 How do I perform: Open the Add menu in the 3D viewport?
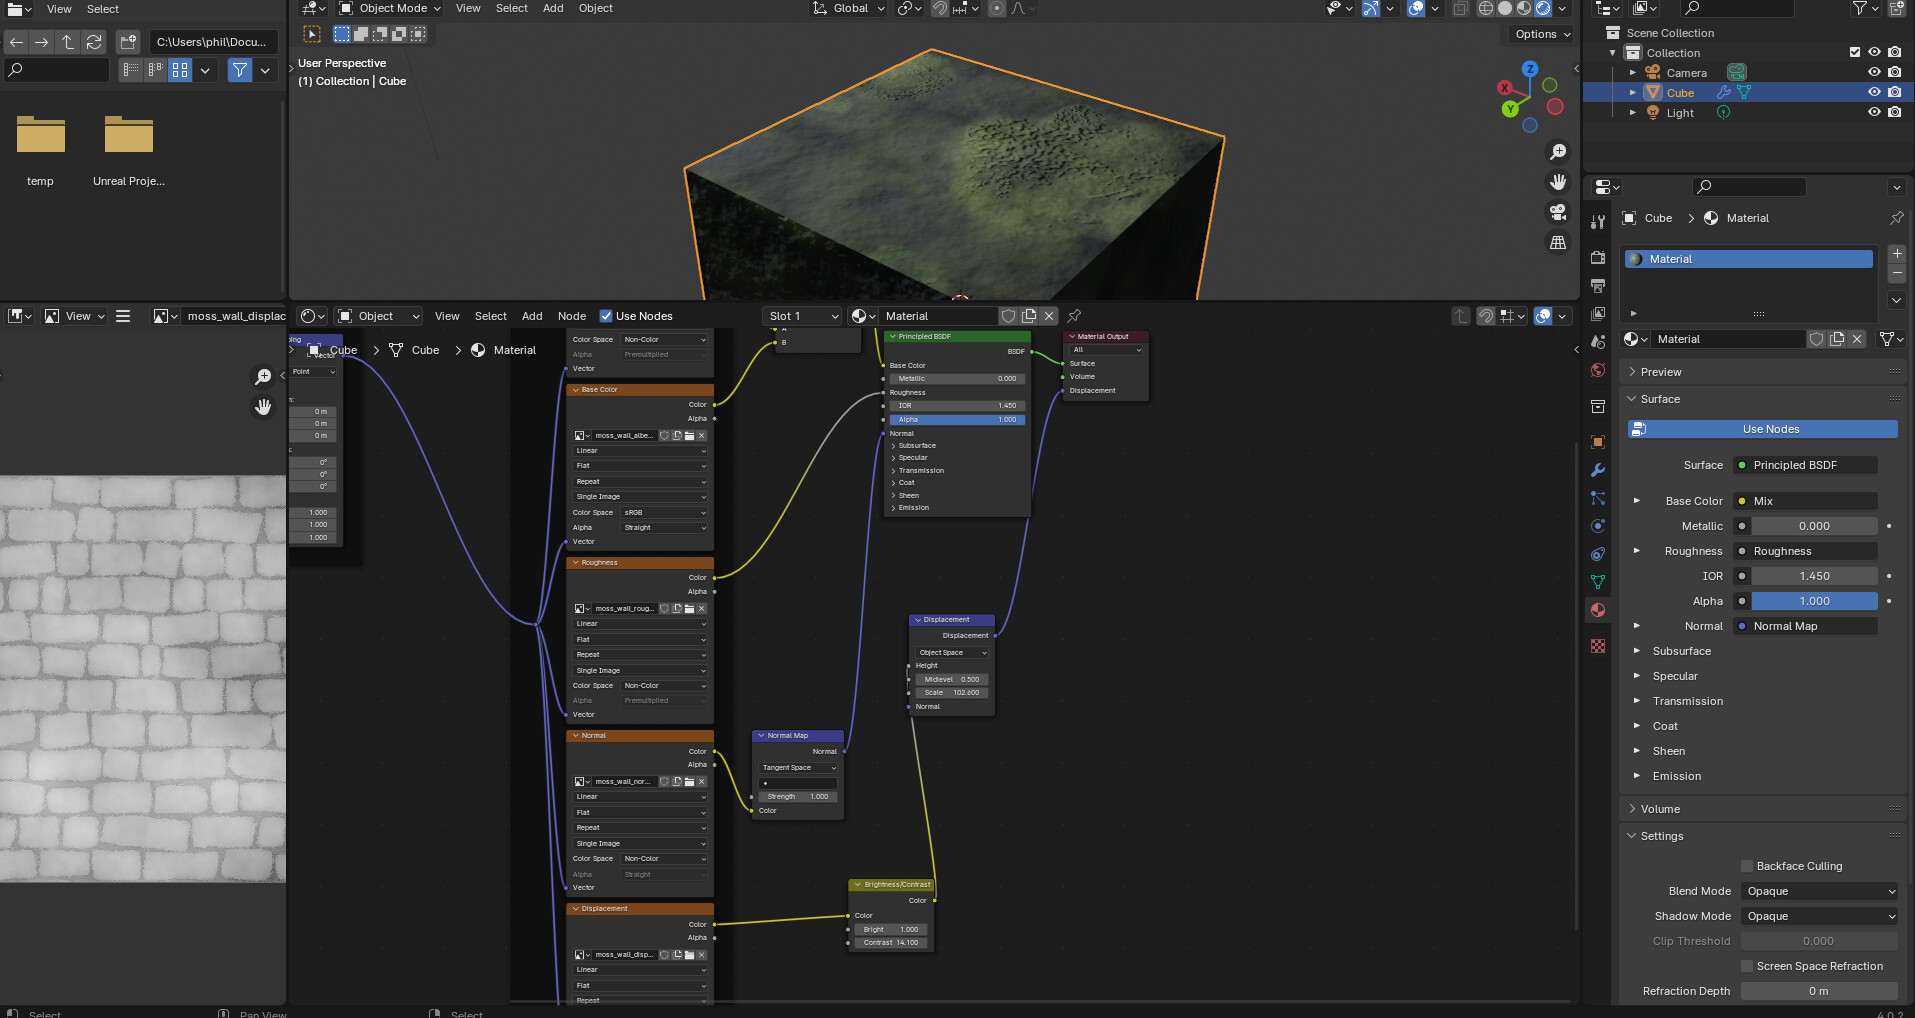(x=552, y=8)
